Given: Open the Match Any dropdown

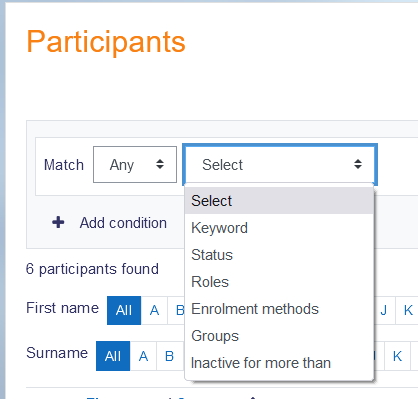Looking at the screenshot, I should pyautogui.click(x=135, y=164).
